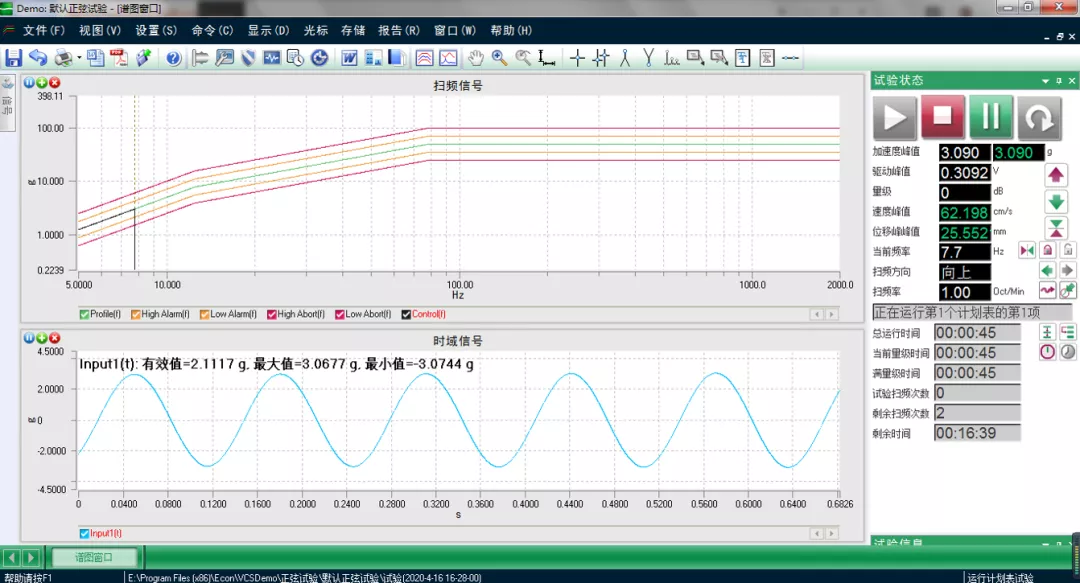Image resolution: width=1080 pixels, height=583 pixels.
Task: Click the reset loop arrow button
Action: point(1039,117)
